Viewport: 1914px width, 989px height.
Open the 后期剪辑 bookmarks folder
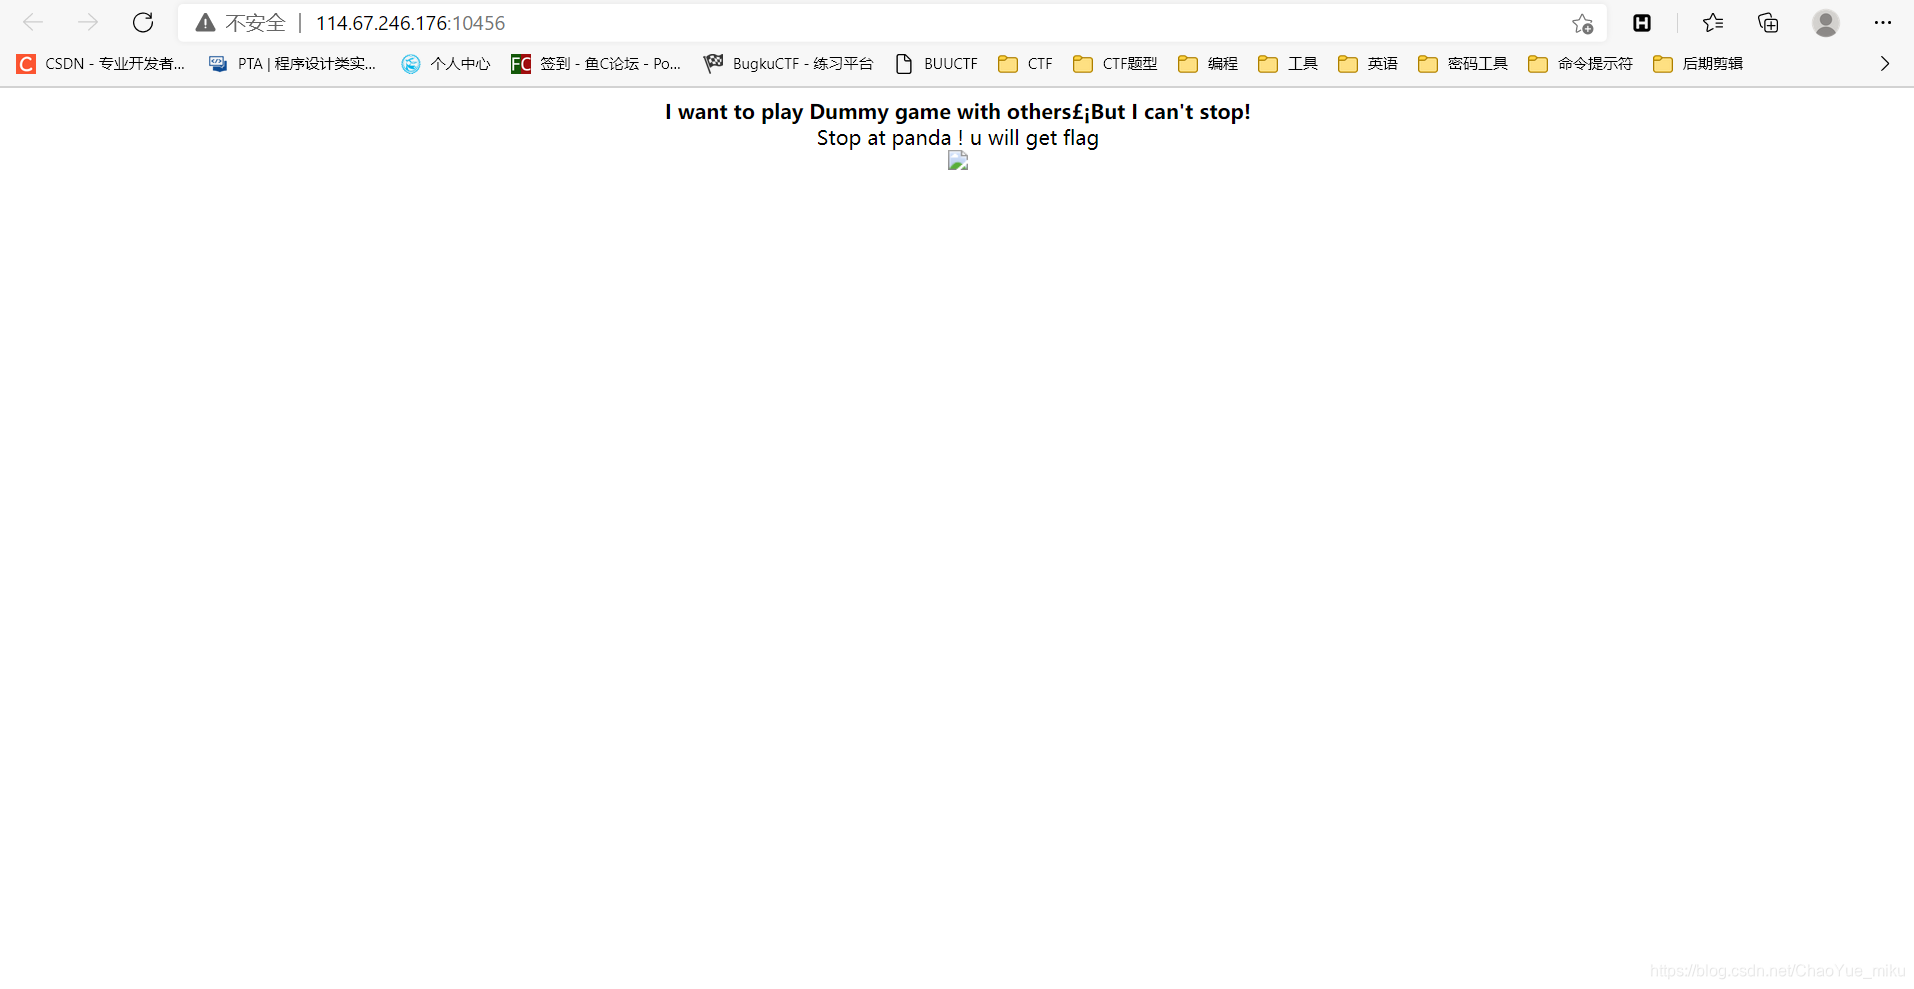(1698, 63)
